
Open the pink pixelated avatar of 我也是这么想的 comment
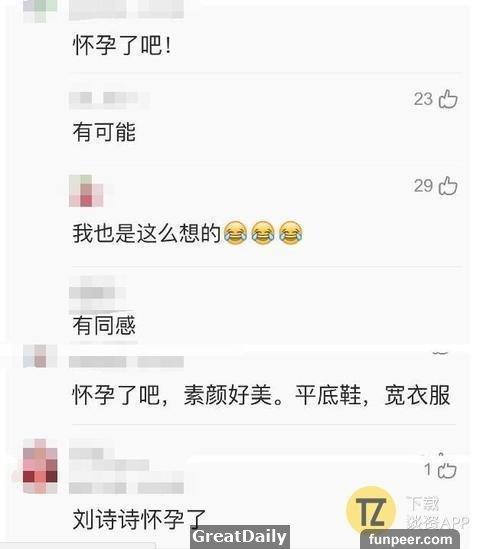click(86, 191)
